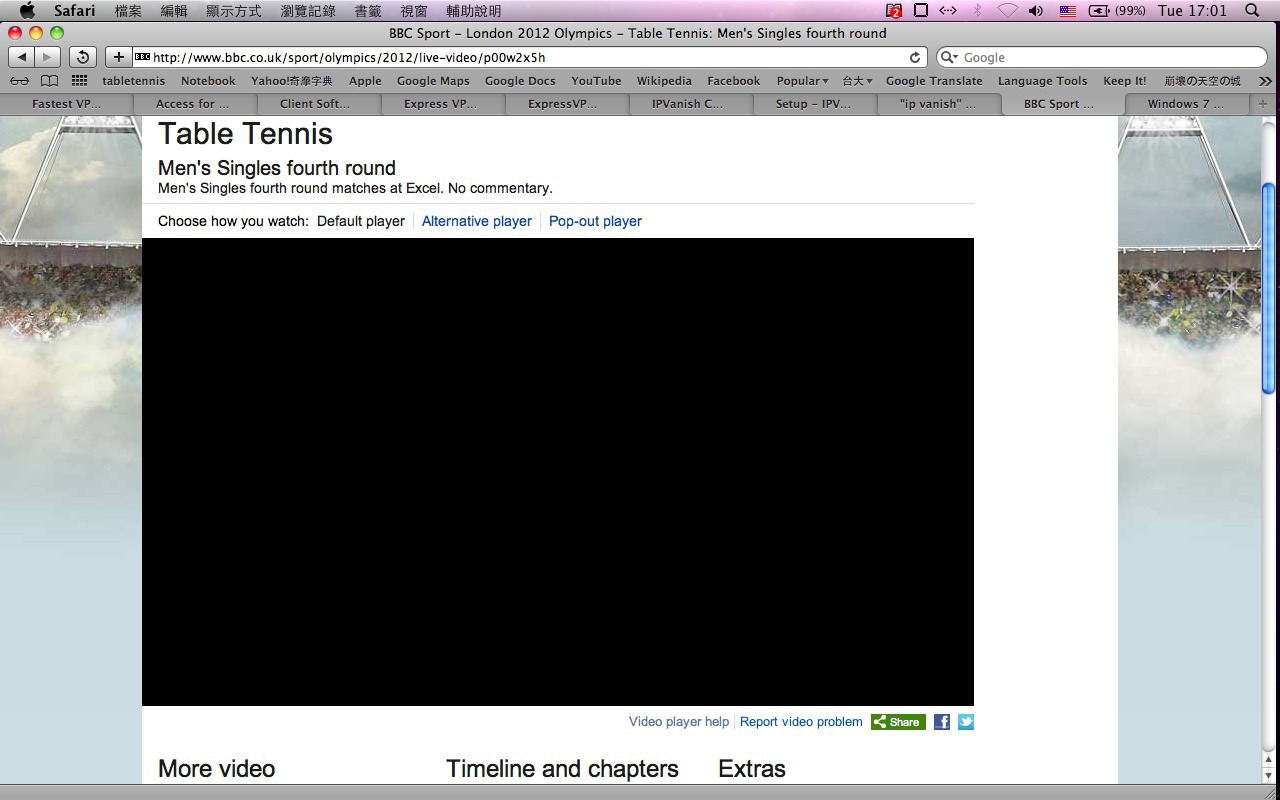The image size is (1280, 800).
Task: Switch to the Setup – IPV... tab
Action: (813, 103)
